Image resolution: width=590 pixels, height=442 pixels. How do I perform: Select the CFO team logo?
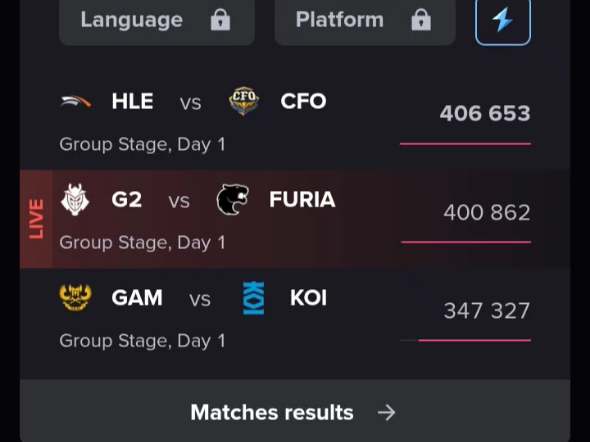pyautogui.click(x=244, y=101)
